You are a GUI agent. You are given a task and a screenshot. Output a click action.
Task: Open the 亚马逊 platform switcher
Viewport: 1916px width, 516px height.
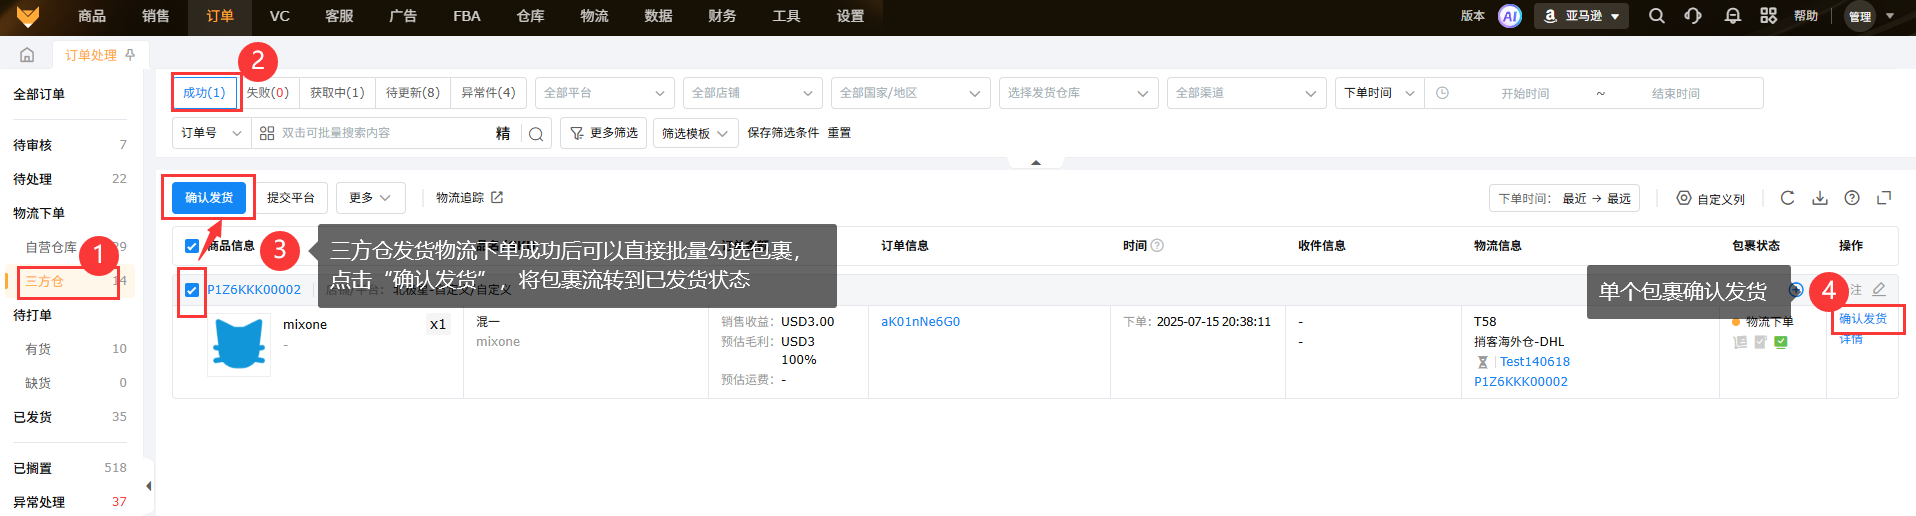1581,16
